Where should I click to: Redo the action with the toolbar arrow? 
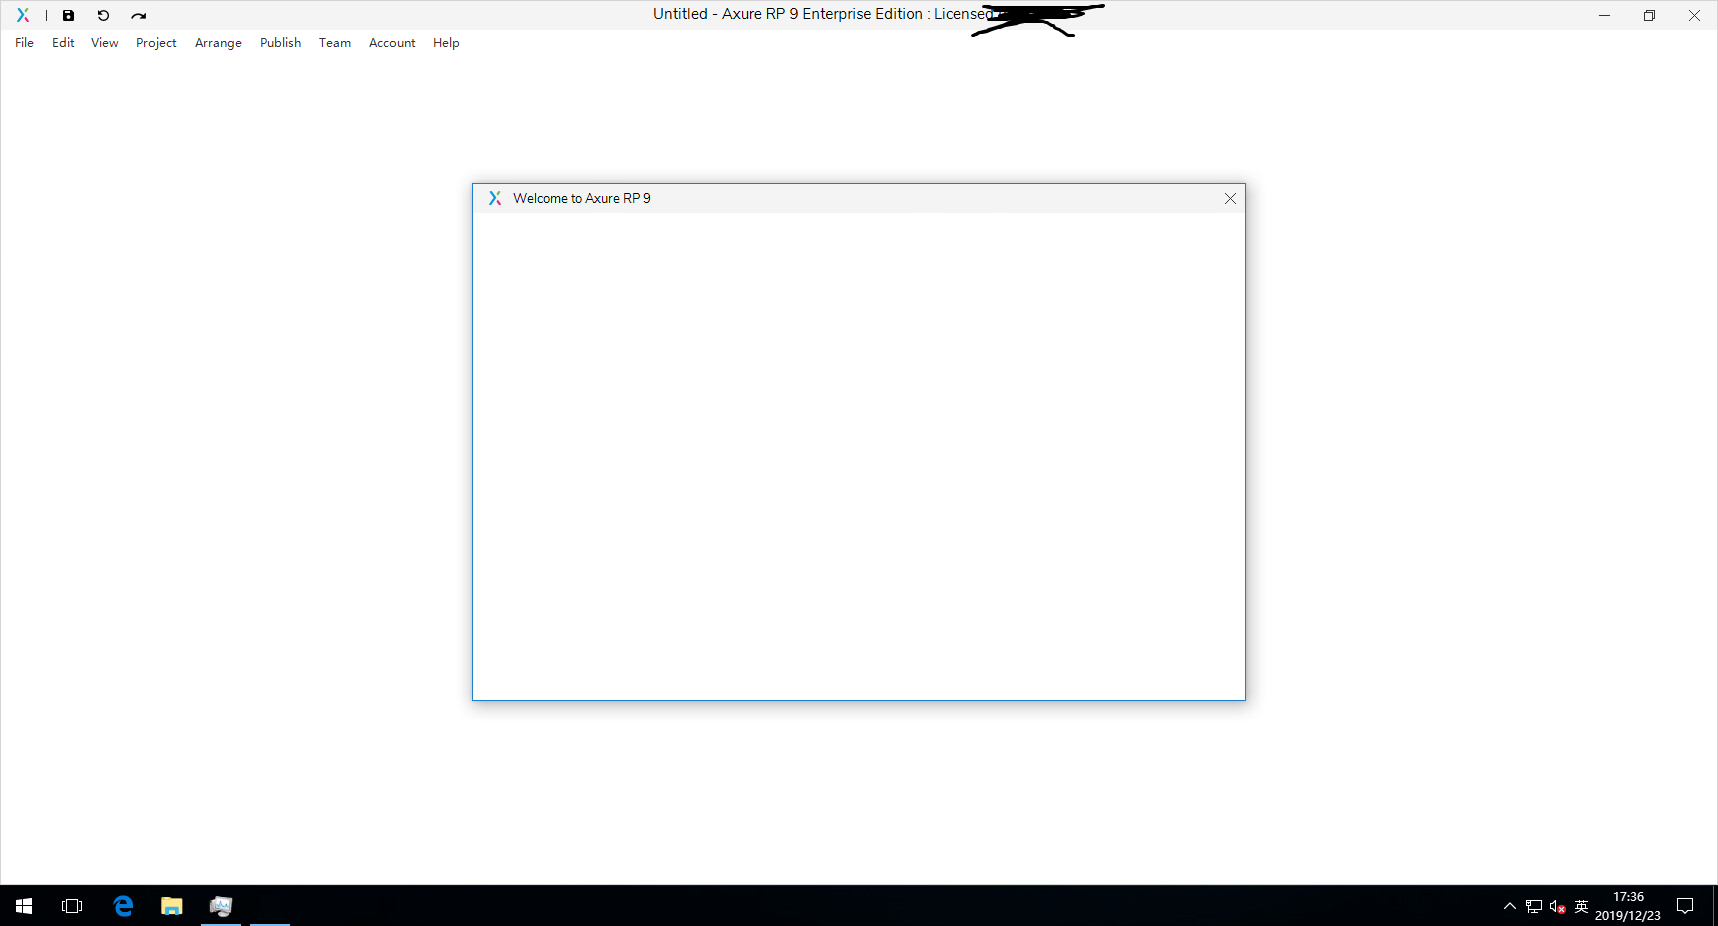pos(139,15)
